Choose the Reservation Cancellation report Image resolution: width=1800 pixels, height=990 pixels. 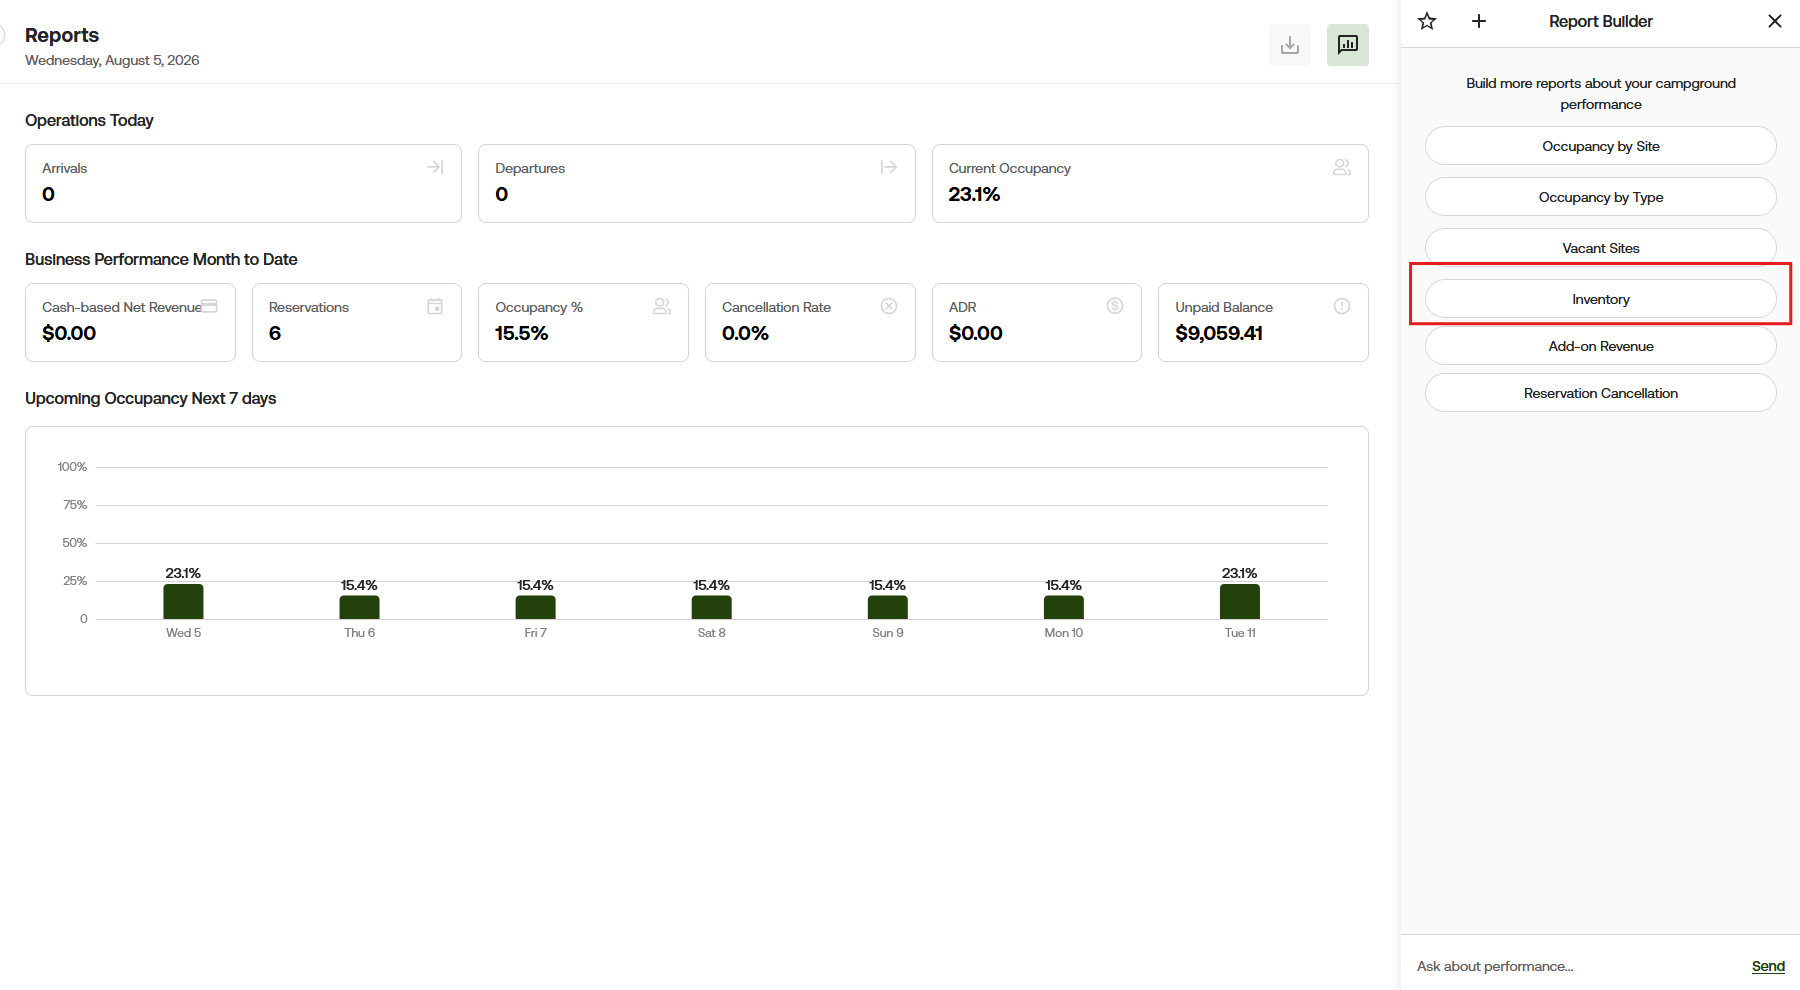point(1600,393)
